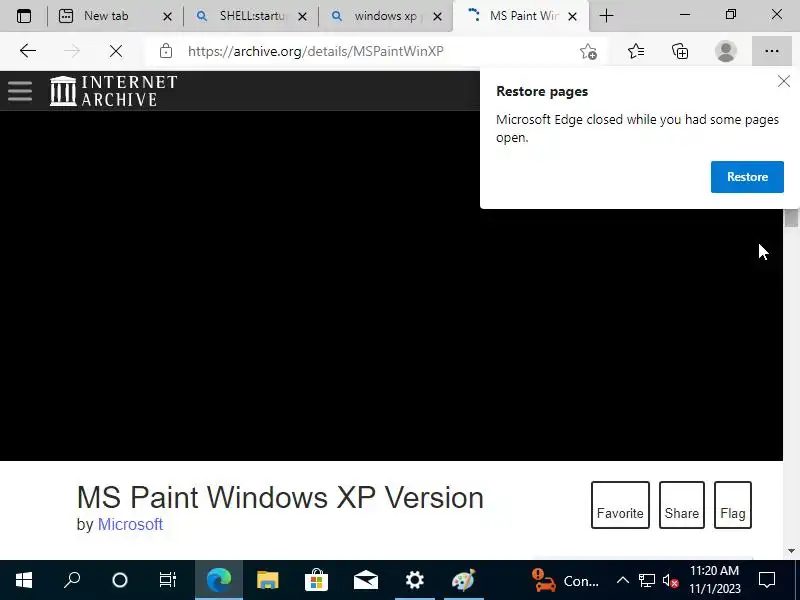Expand hidden system tray icons
The image size is (800, 600).
coord(622,580)
